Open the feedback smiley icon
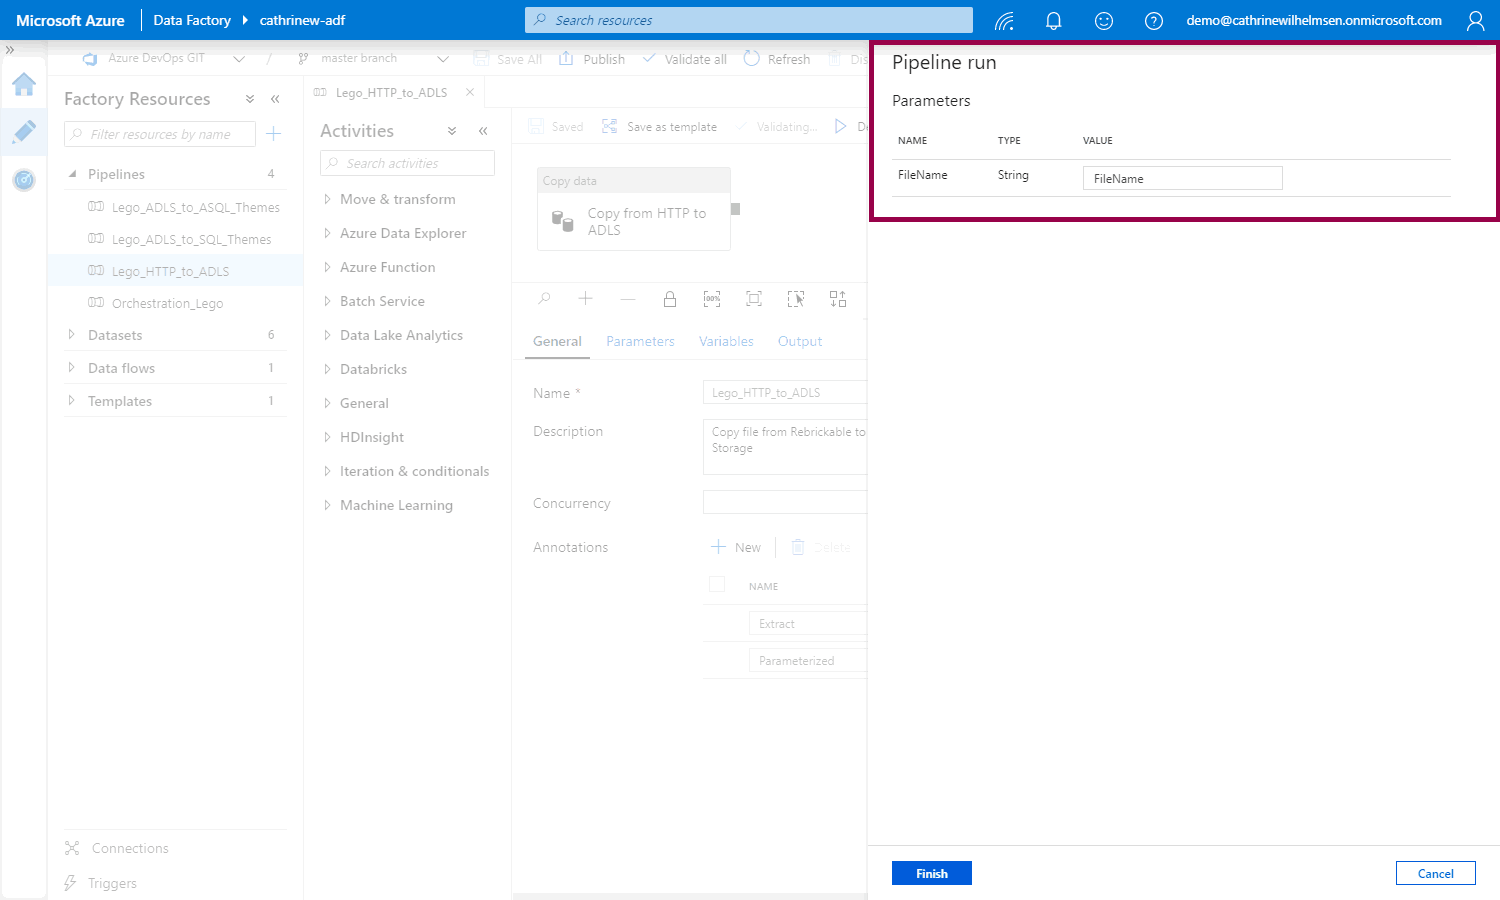This screenshot has width=1500, height=900. tap(1104, 21)
